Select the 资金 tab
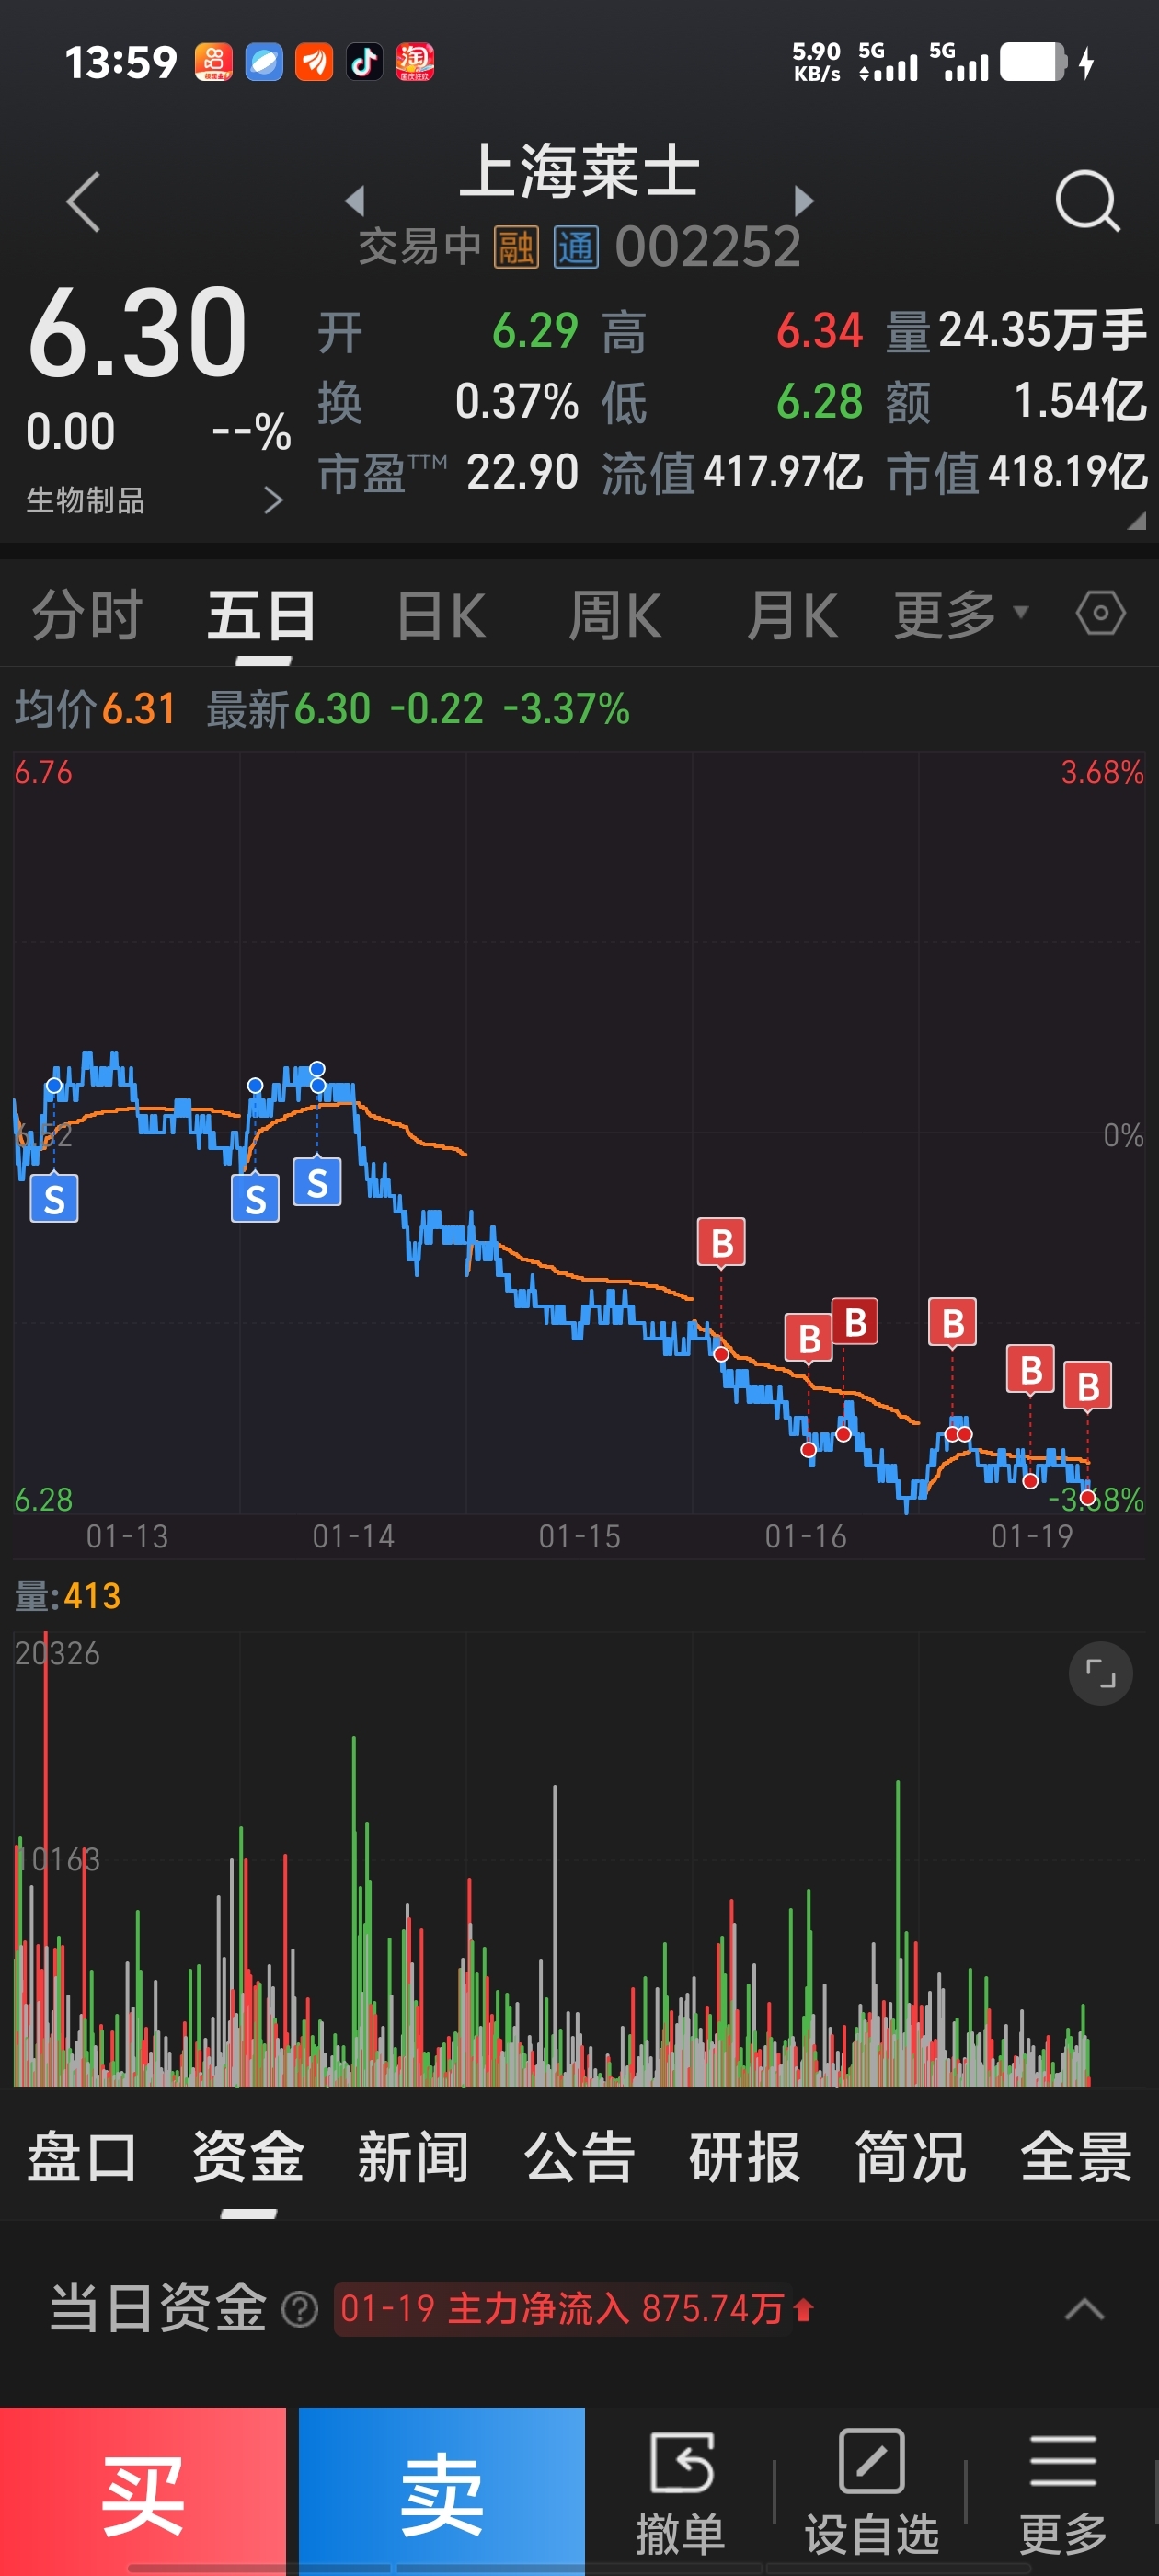 pyautogui.click(x=248, y=2157)
